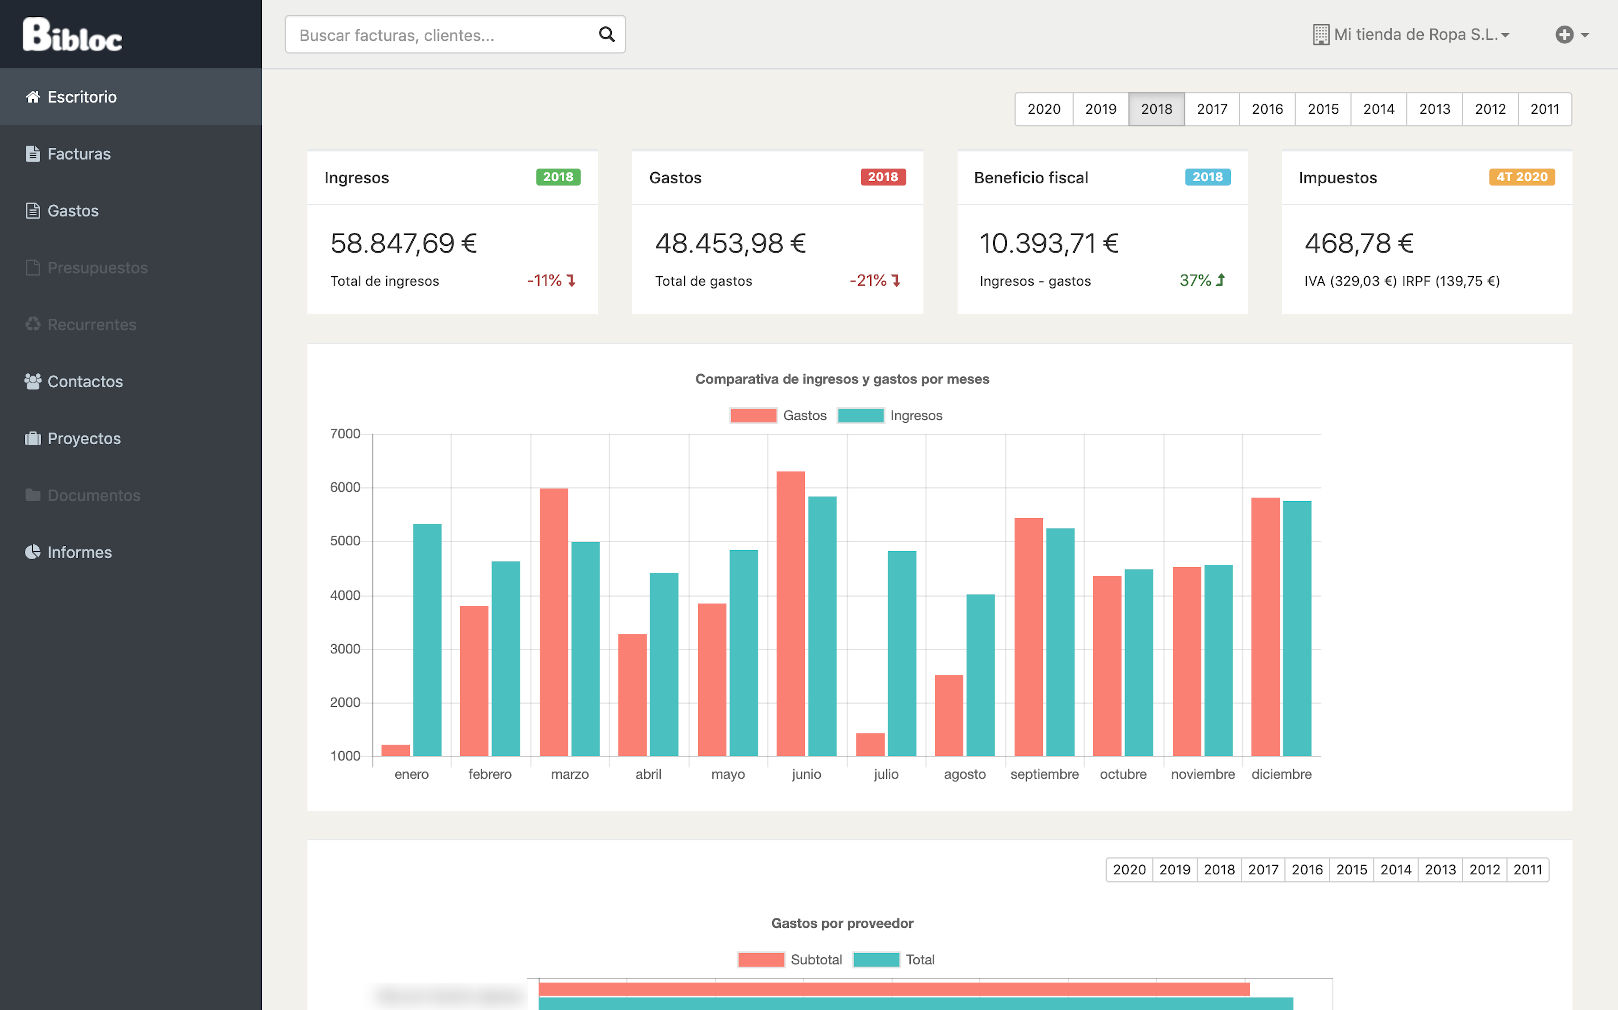Click the enero Ingresos bar
Viewport: 1618px width, 1010px height.
click(427, 640)
